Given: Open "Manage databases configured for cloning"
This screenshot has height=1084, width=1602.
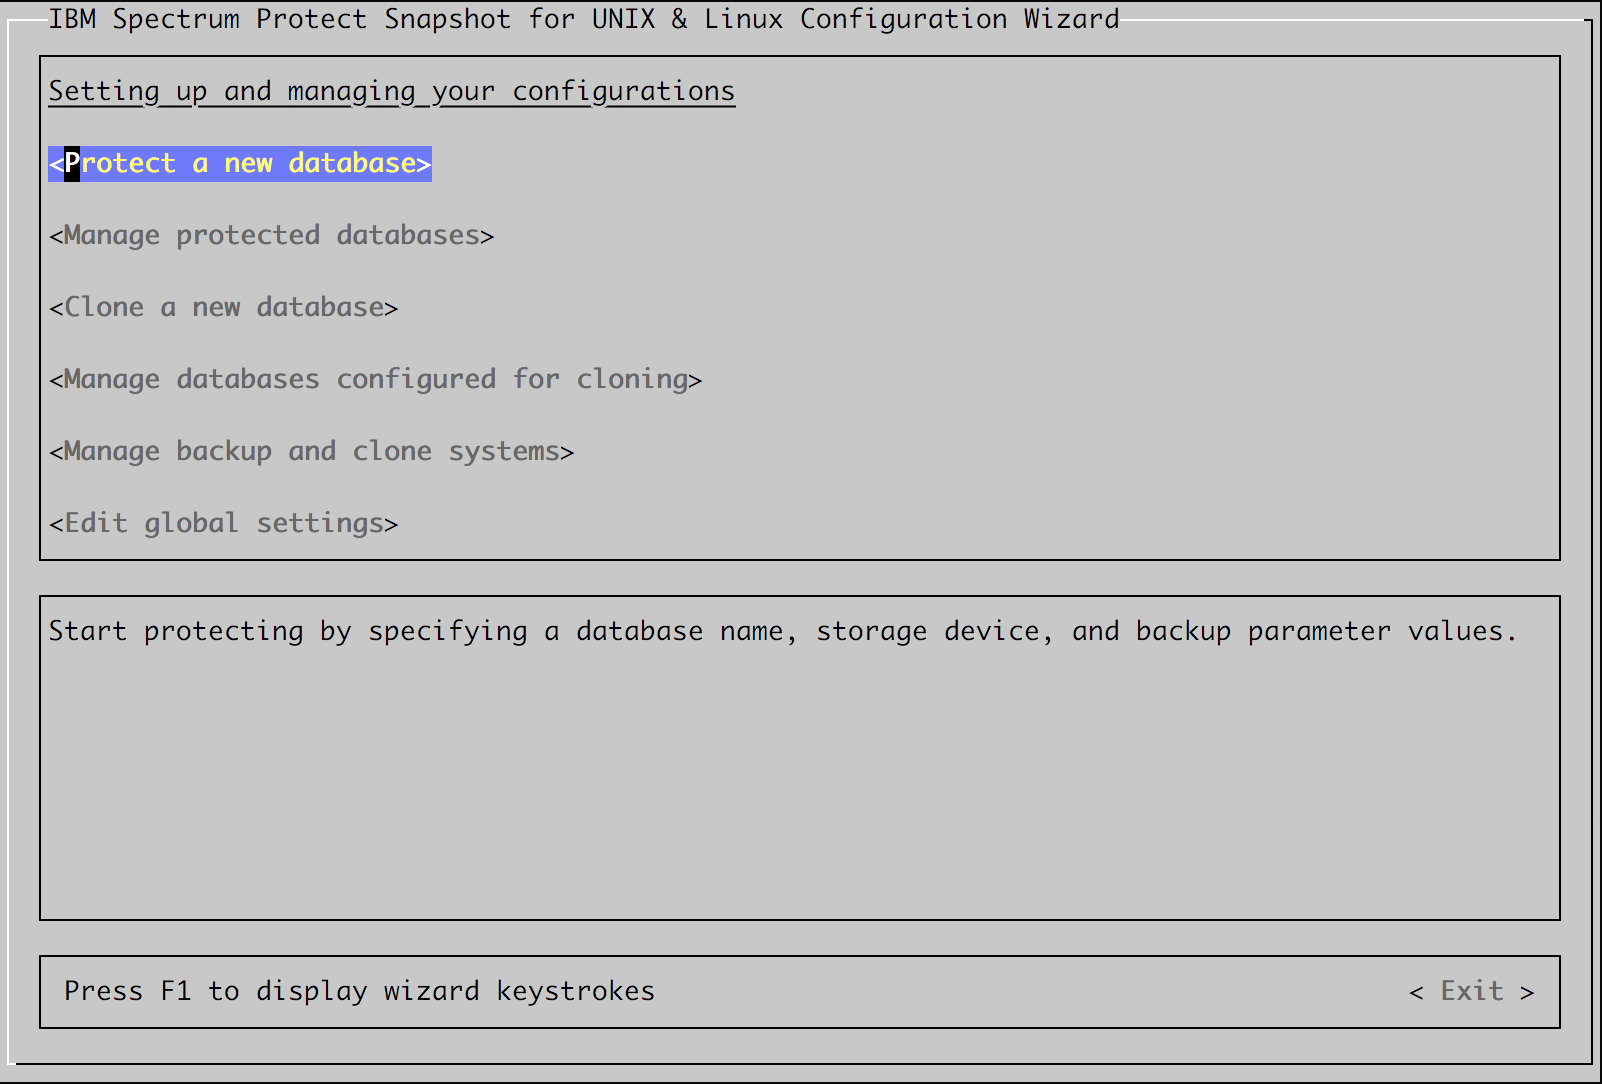Looking at the screenshot, I should 375,379.
